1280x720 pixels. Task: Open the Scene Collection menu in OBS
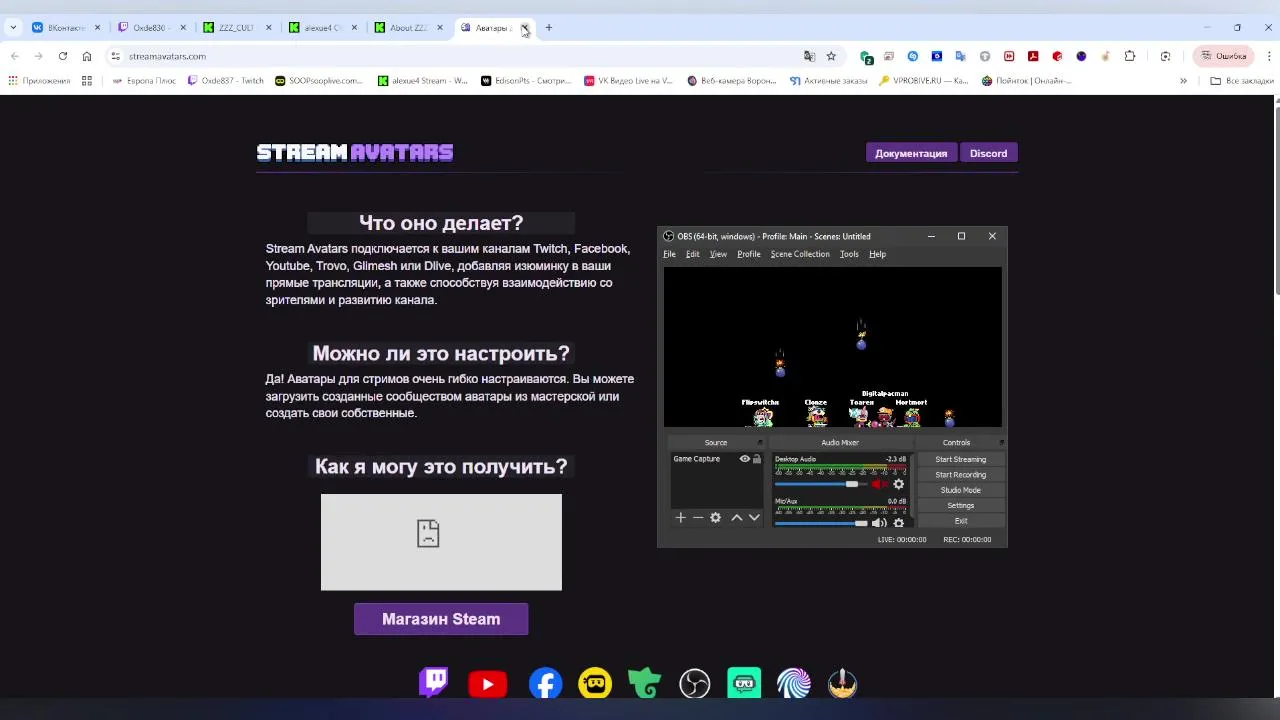tap(800, 254)
